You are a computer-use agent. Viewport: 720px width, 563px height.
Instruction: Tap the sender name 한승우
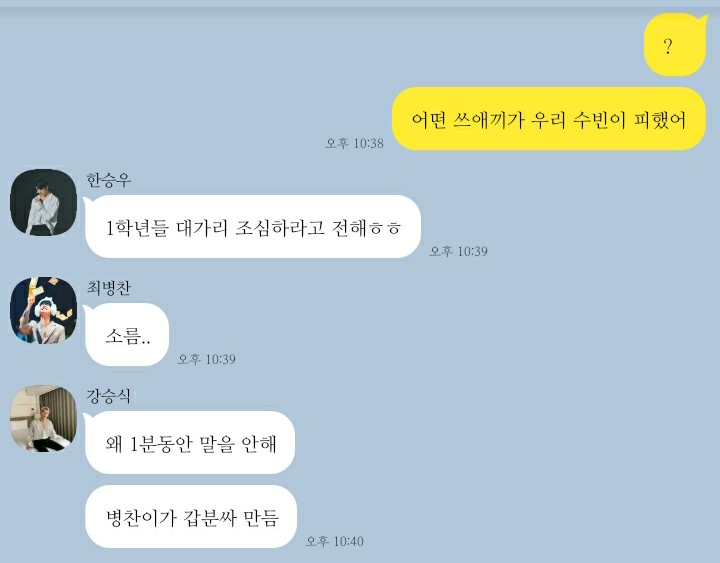coord(109,180)
